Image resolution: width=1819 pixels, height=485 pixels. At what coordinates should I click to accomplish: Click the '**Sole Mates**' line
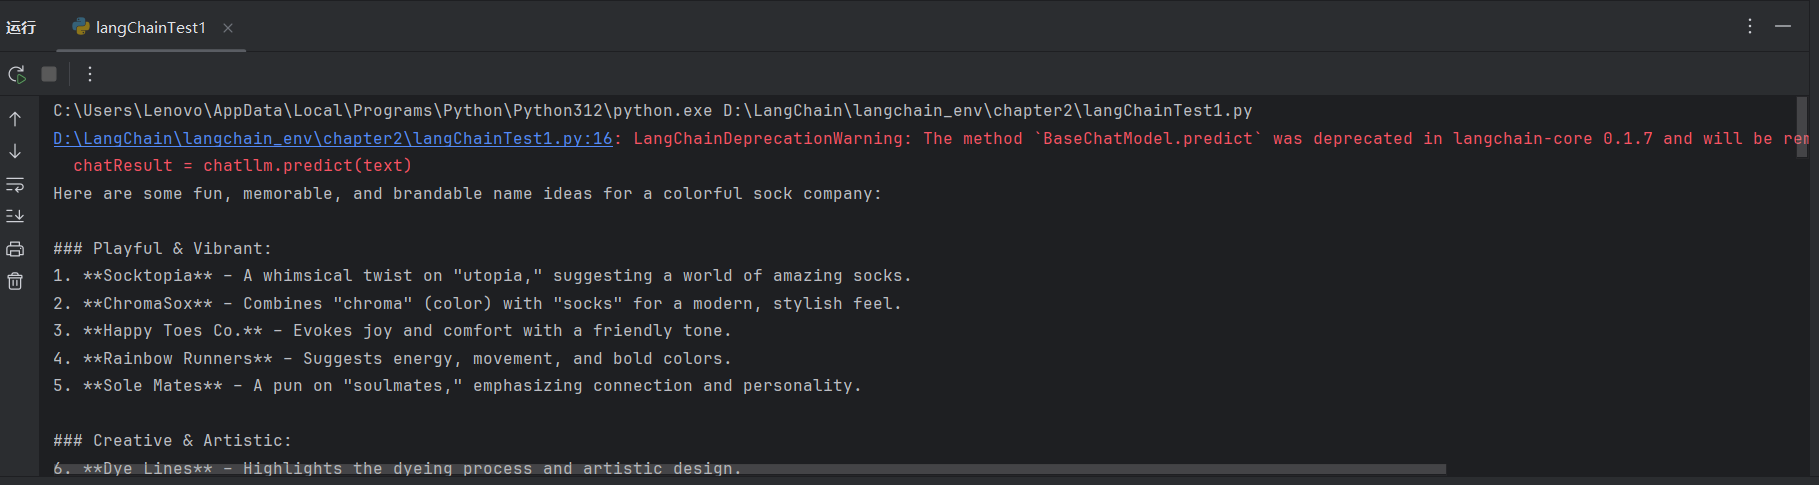[458, 386]
